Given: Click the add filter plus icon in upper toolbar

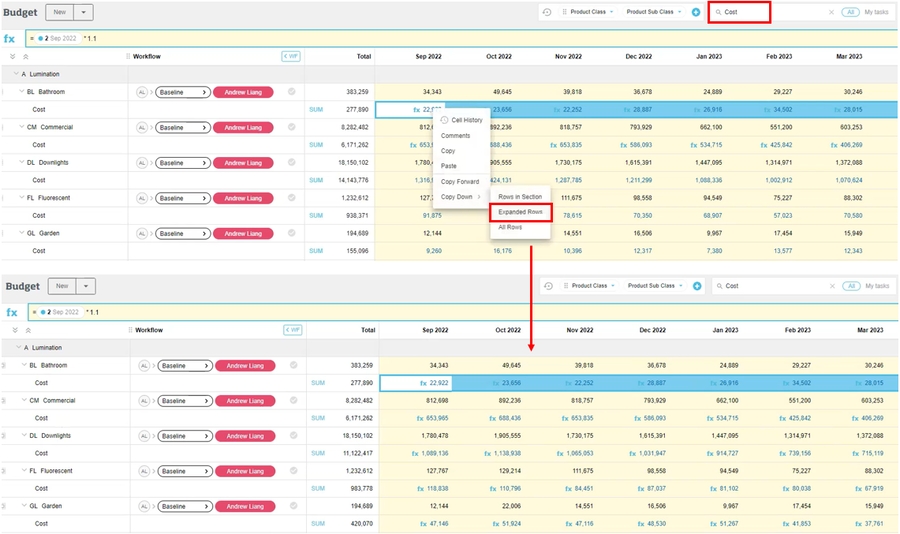Looking at the screenshot, I should pos(696,12).
